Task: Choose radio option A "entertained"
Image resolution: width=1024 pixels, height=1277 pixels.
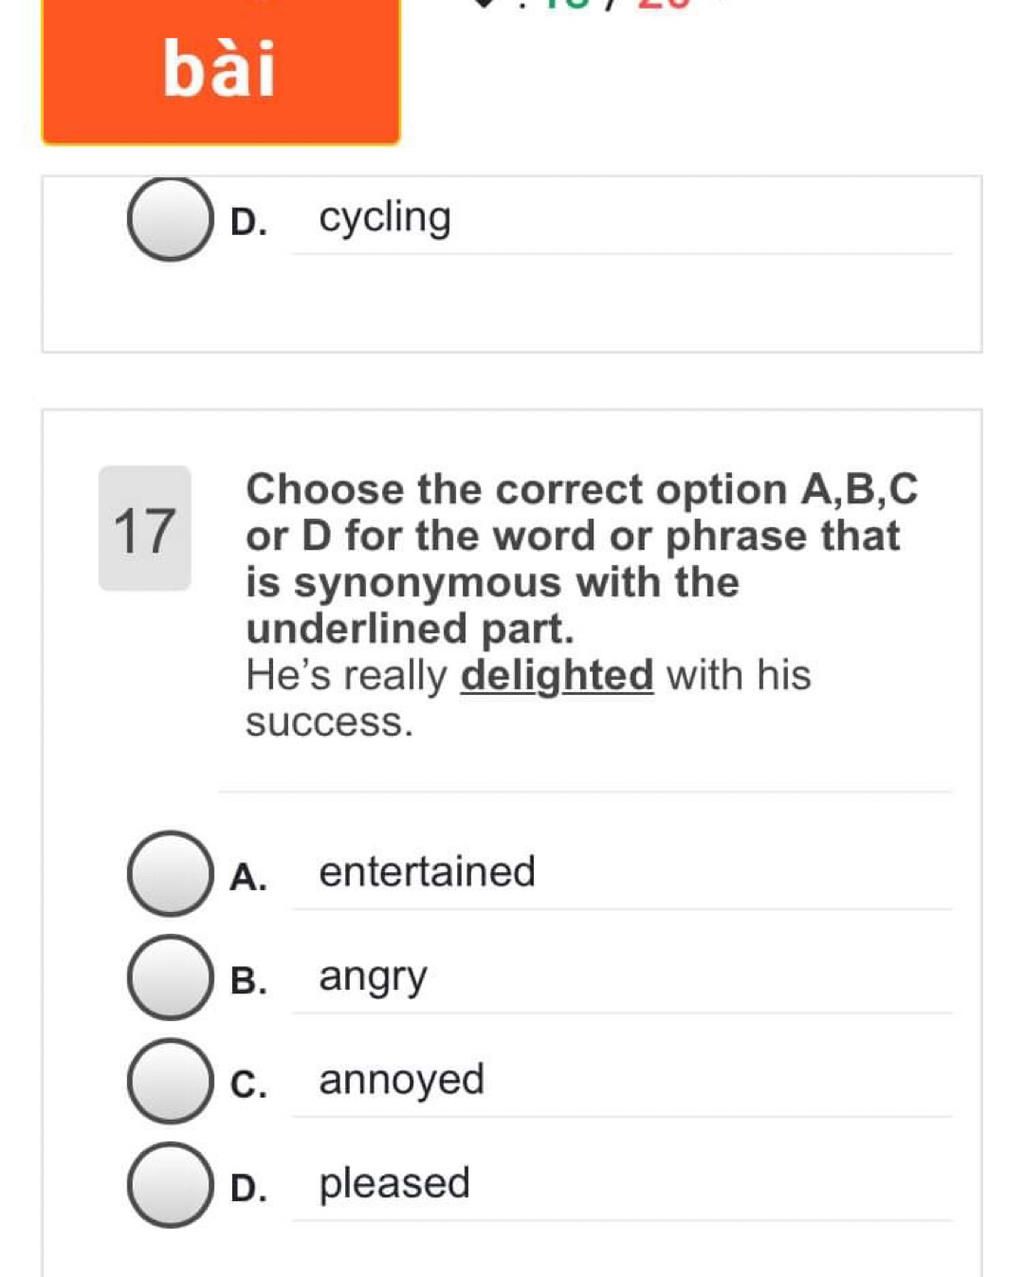Action: click(170, 873)
